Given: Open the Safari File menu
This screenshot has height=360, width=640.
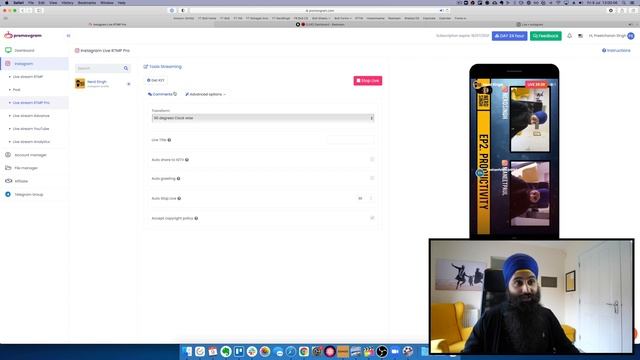Looking at the screenshot, I should click(31, 2).
